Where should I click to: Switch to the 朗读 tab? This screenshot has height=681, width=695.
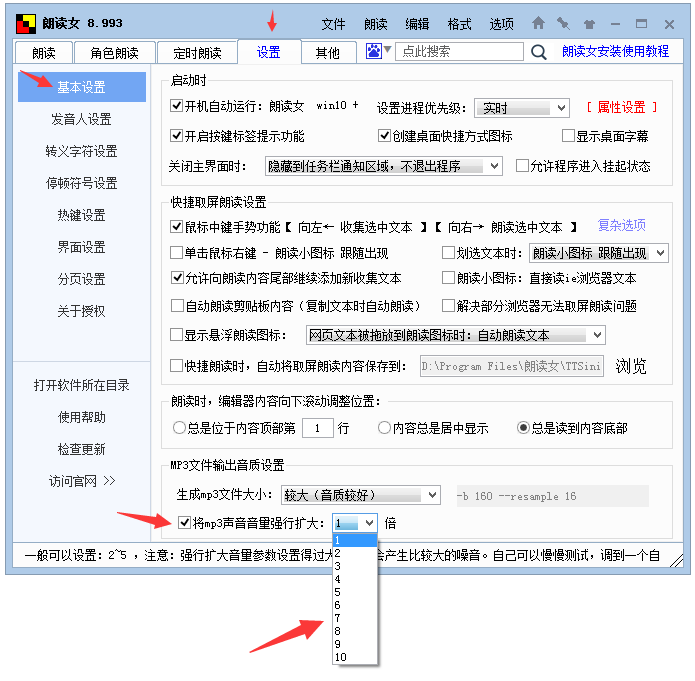pyautogui.click(x=44, y=53)
